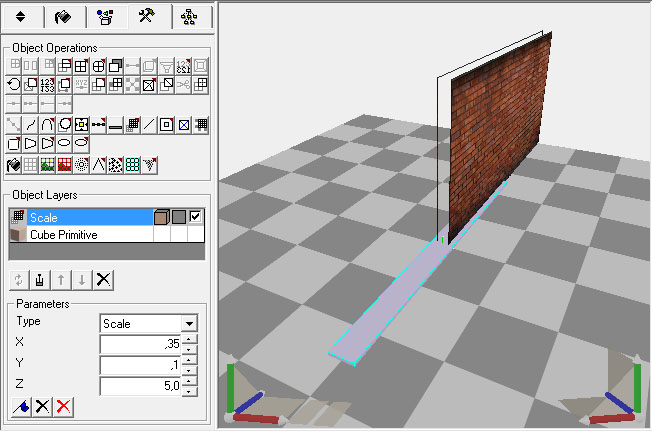Open the hierarchy tree tab

tap(185, 17)
